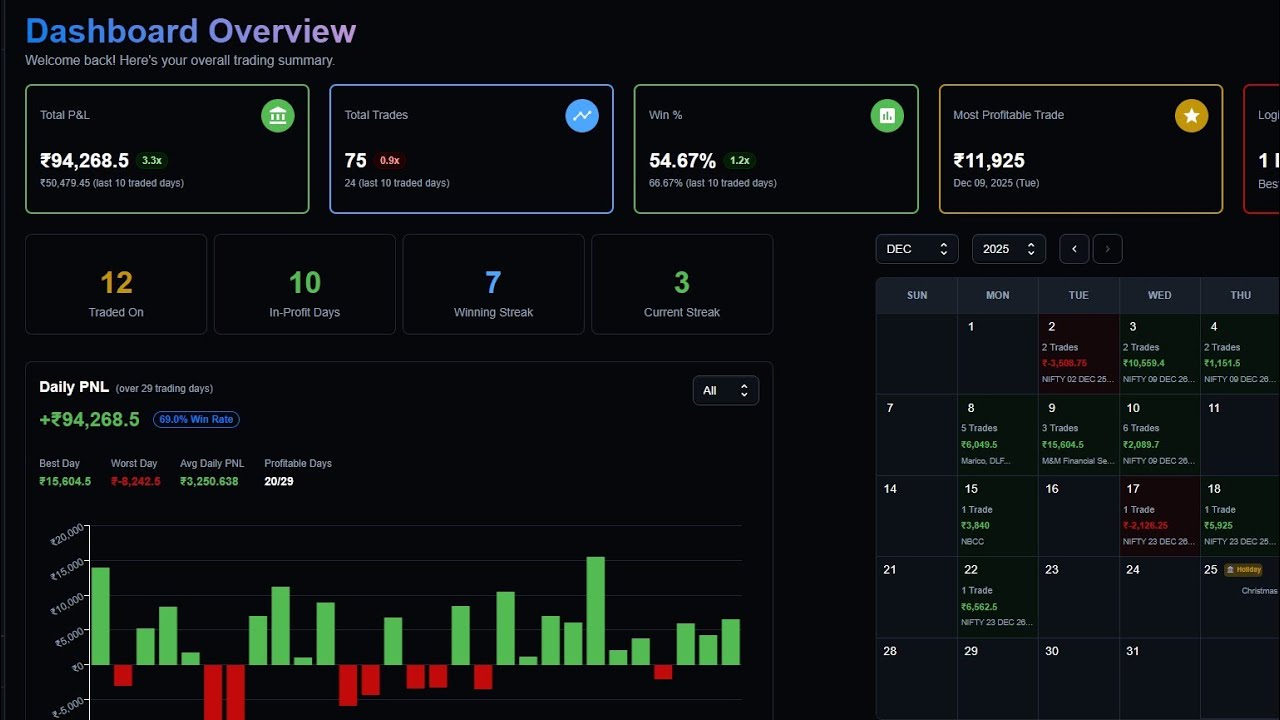Viewport: 1280px width, 720px height.
Task: Click the 69.0% Win Rate badge
Action: pyautogui.click(x=196, y=420)
